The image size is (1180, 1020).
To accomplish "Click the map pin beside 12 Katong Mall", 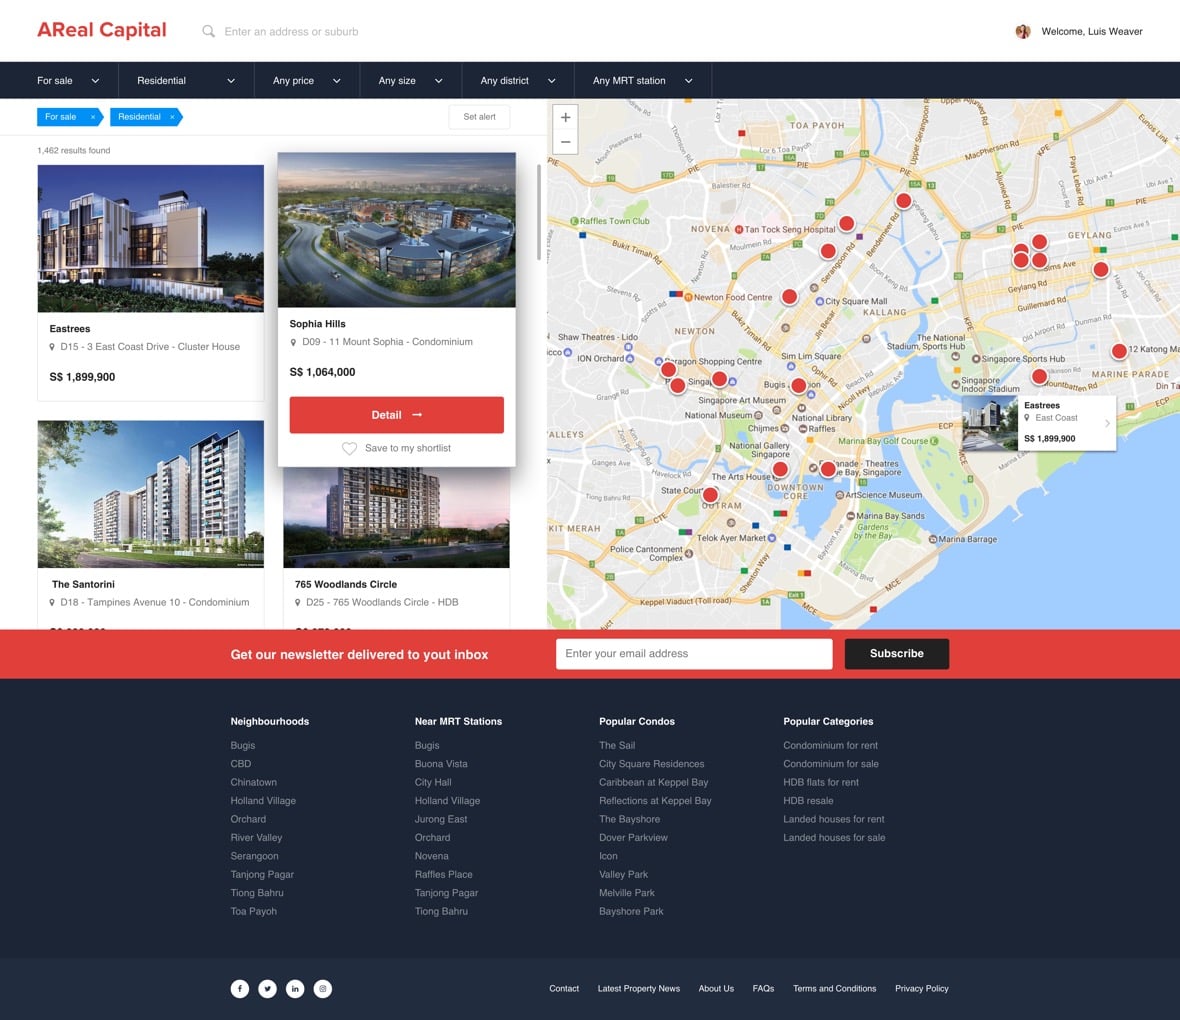I will tap(1119, 351).
